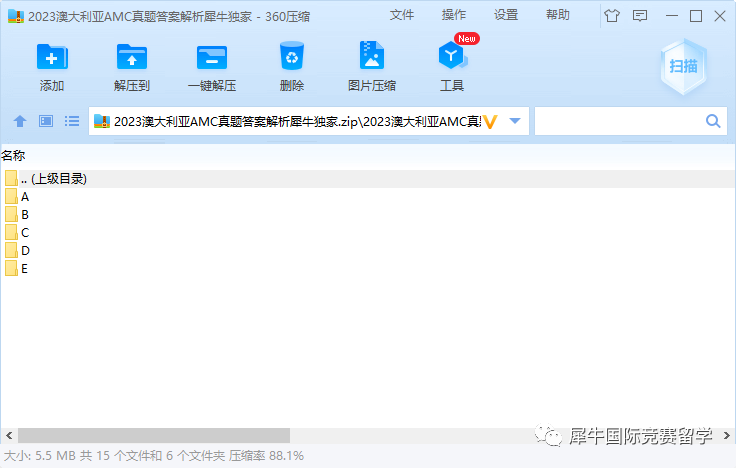736x468 pixels.
Task: Click the 删除 (Delete) recycle icon
Action: (x=291, y=56)
